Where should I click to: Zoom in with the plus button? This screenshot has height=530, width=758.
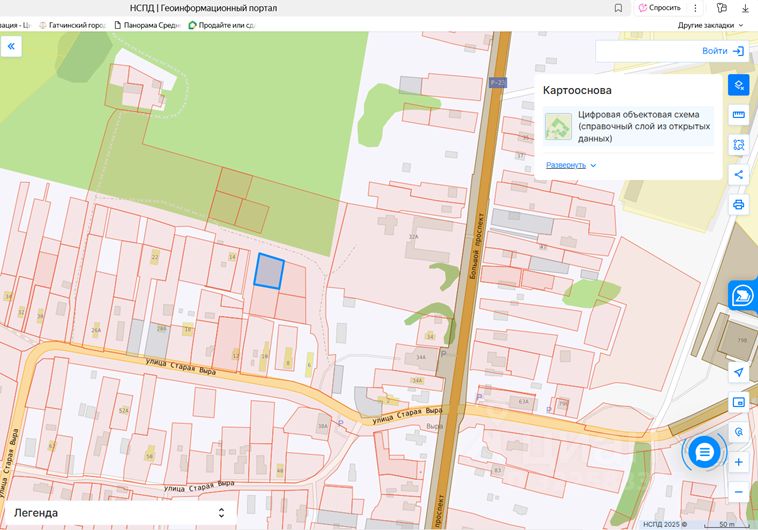pyautogui.click(x=738, y=462)
